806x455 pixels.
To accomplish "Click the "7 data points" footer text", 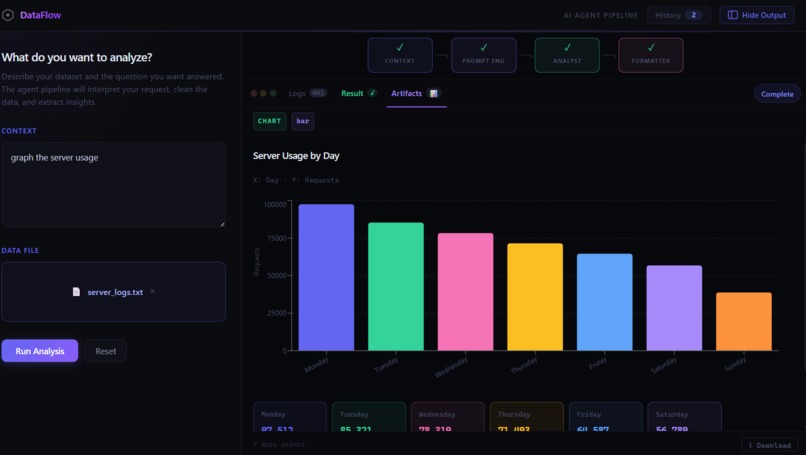I will (279, 445).
